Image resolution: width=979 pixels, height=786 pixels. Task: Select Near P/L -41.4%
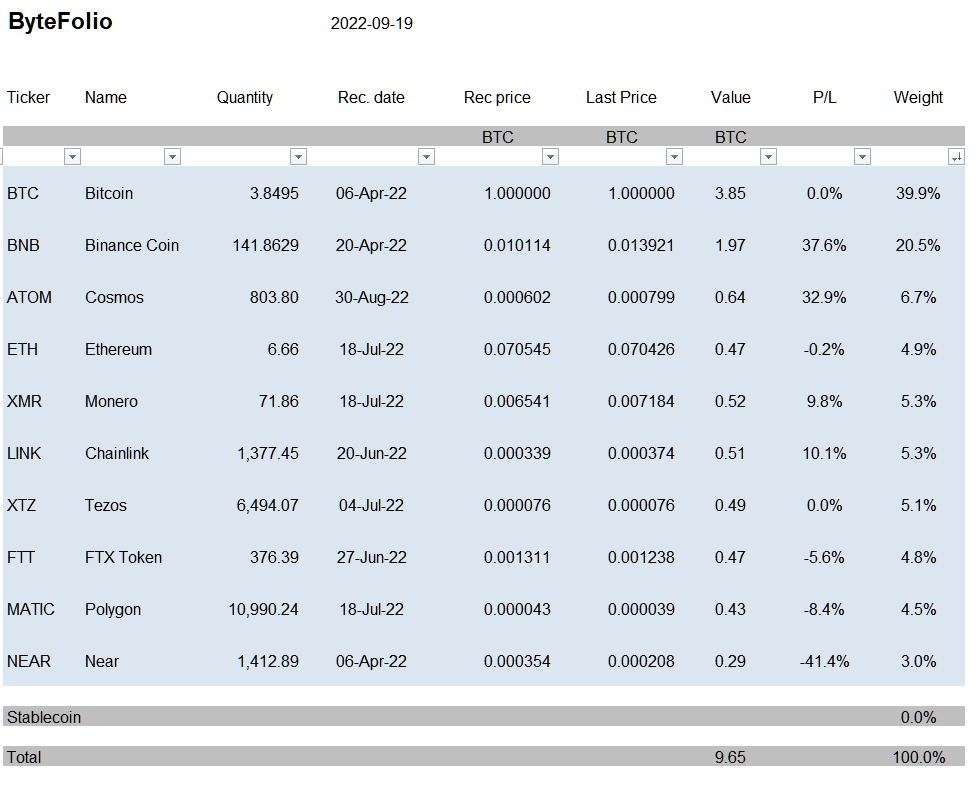click(x=824, y=661)
